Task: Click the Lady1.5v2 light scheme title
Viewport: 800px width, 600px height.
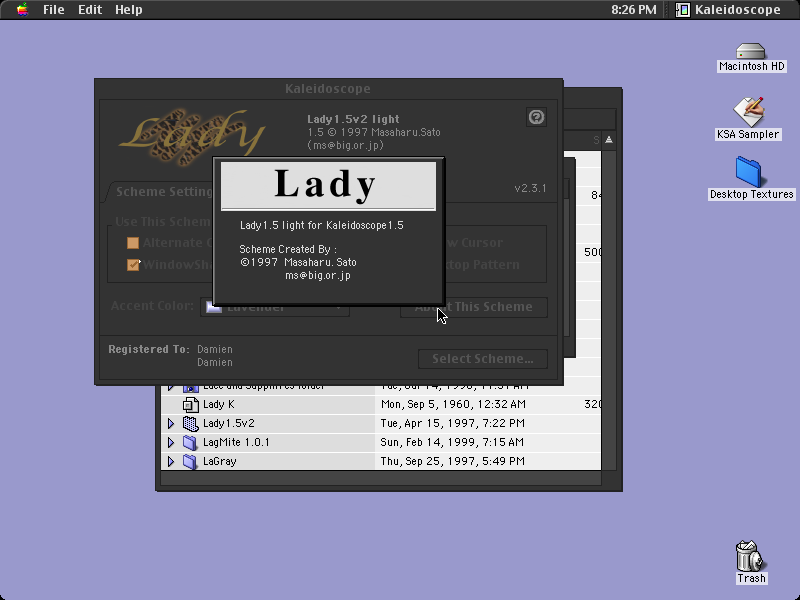Action: pos(353,119)
